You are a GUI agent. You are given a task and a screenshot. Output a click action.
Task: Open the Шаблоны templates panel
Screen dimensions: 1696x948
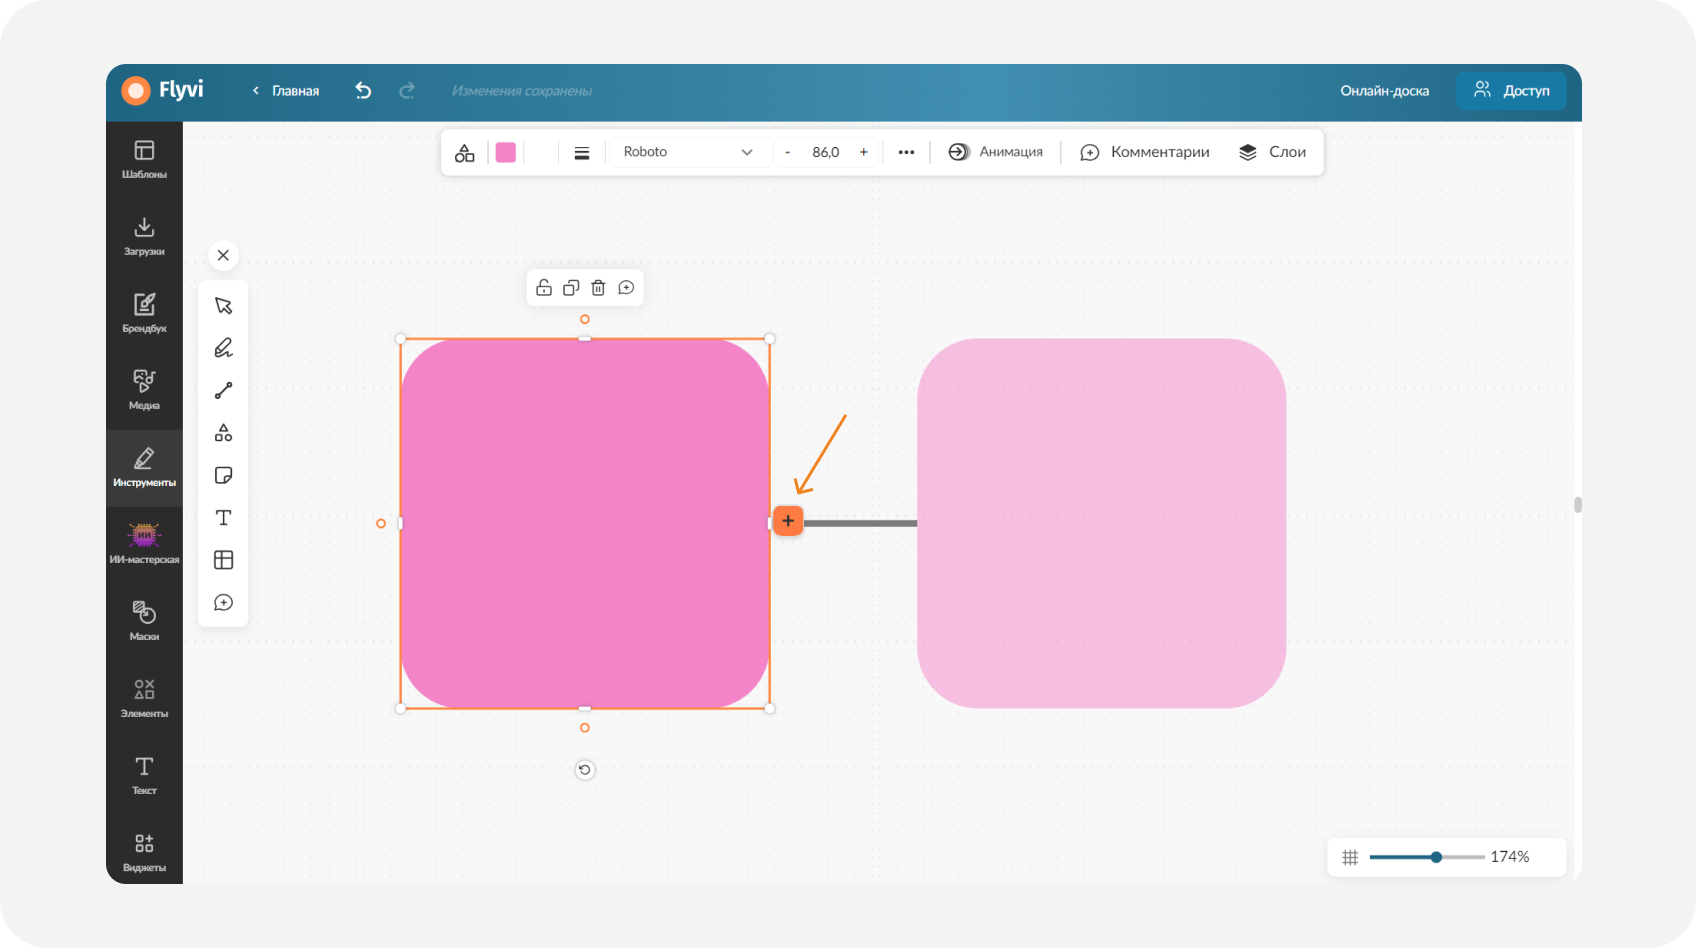click(x=144, y=159)
